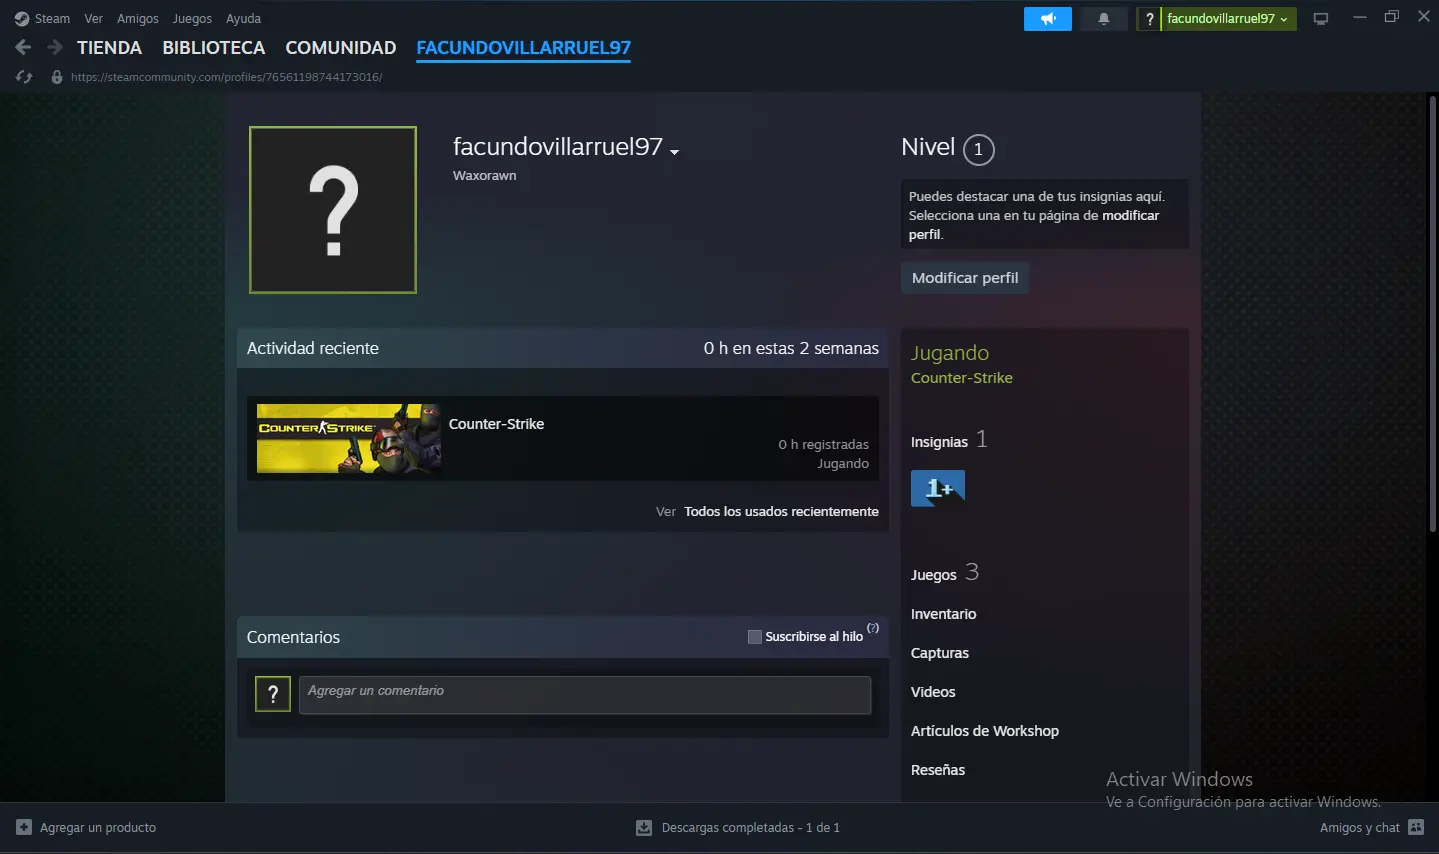The height and width of the screenshot is (854, 1439).
Task: Click the steamcommunity profile URL in the address bar
Action: 227,77
